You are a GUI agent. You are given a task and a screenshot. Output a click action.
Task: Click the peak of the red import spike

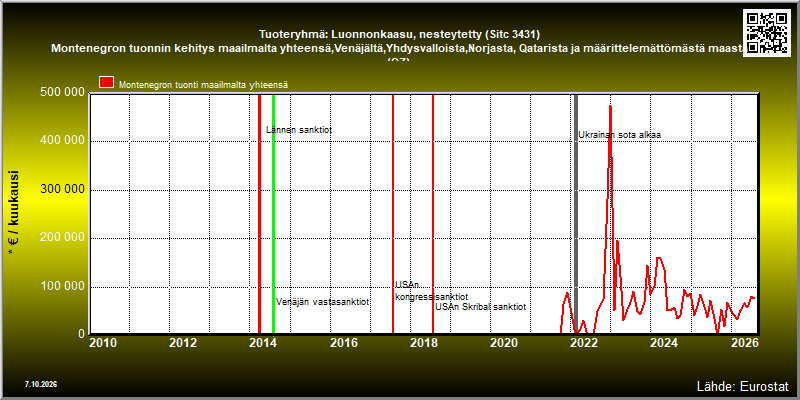pyautogui.click(x=610, y=106)
